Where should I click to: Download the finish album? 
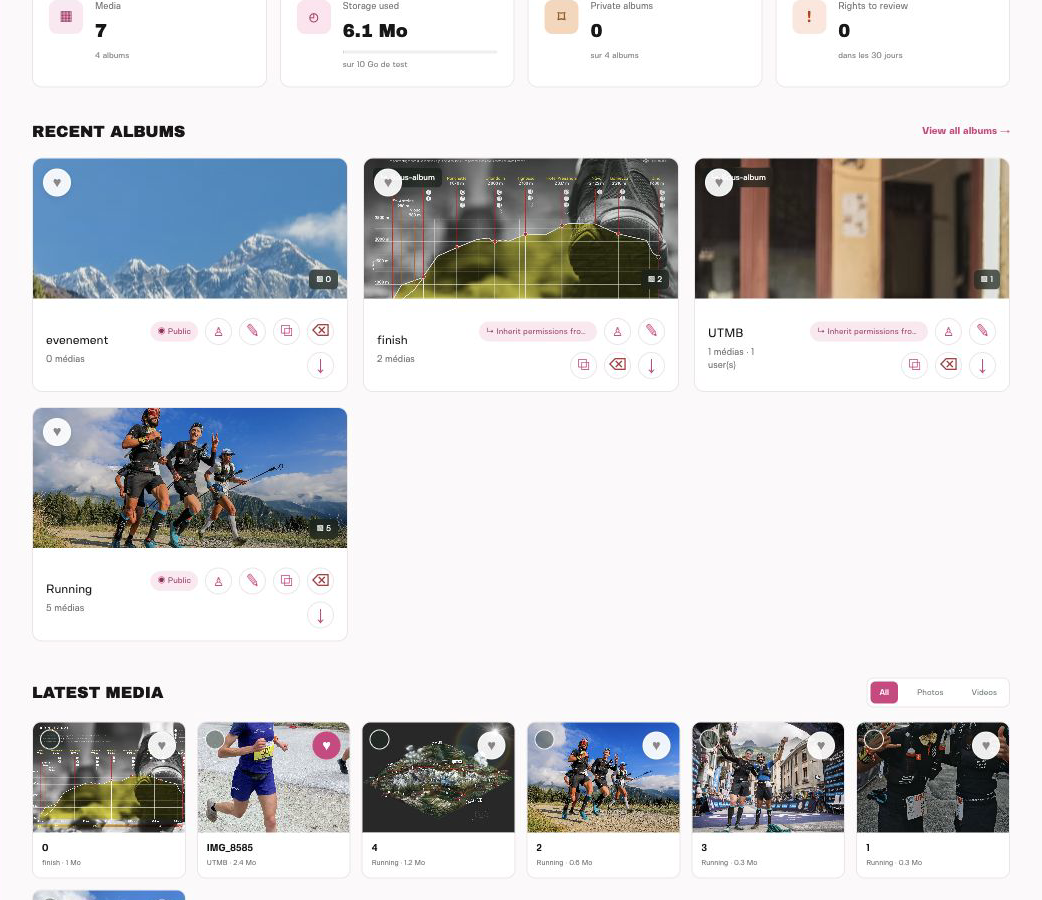pyautogui.click(x=651, y=365)
